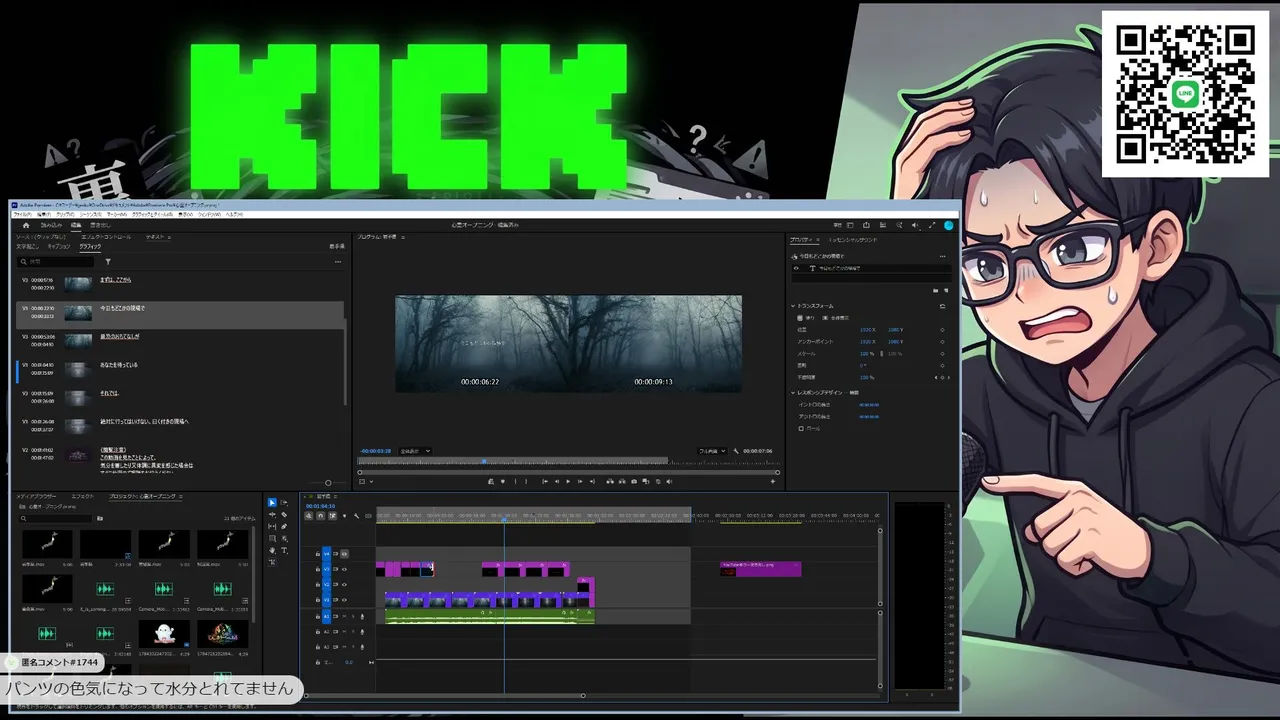1280x720 pixels.
Task: Go to In point in Program Monitor
Action: tap(544, 481)
